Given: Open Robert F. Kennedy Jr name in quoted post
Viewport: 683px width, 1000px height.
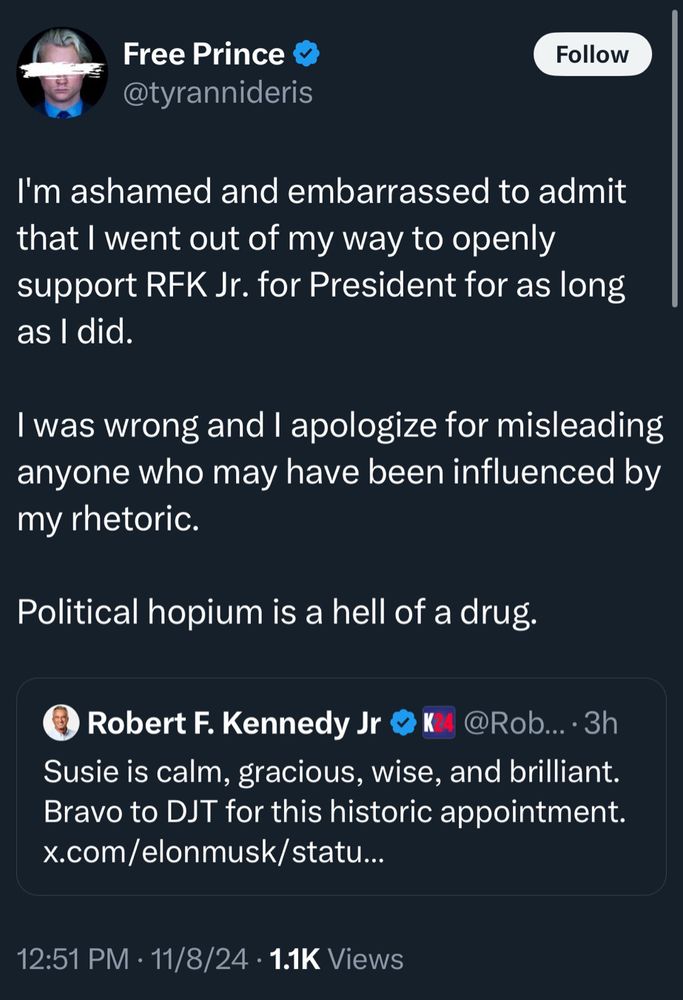Looking at the screenshot, I should [234, 723].
